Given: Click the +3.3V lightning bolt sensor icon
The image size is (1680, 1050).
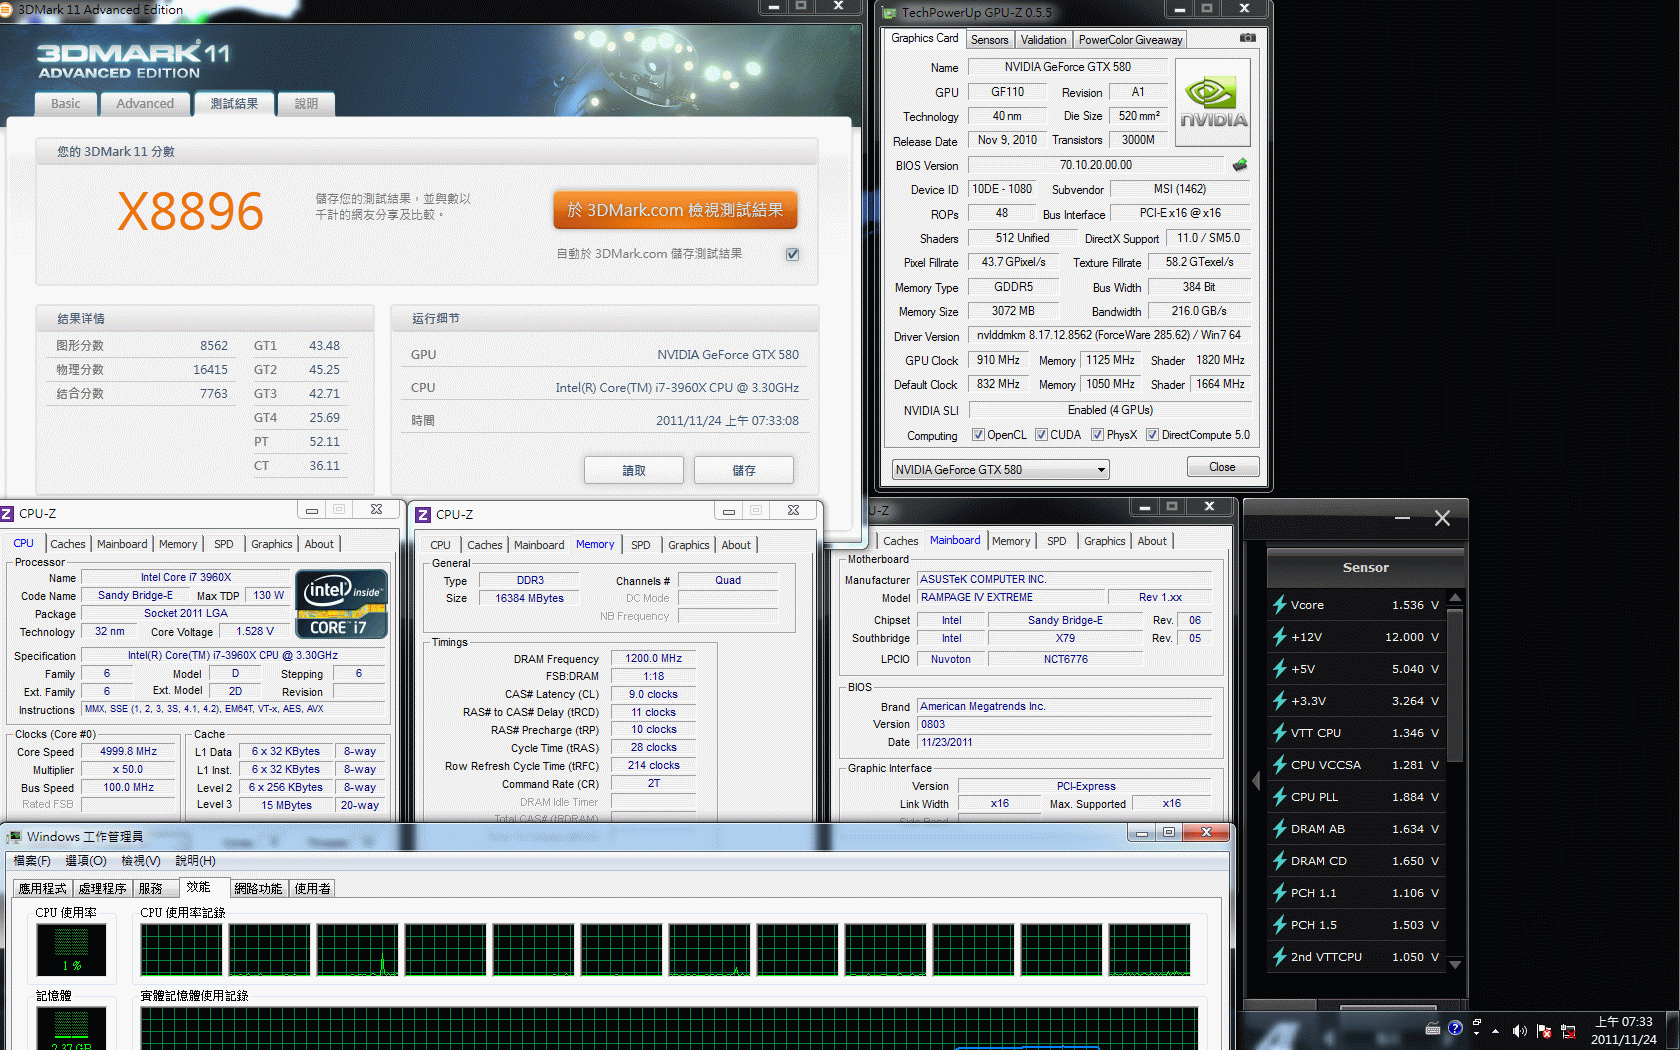Looking at the screenshot, I should (x=1279, y=701).
